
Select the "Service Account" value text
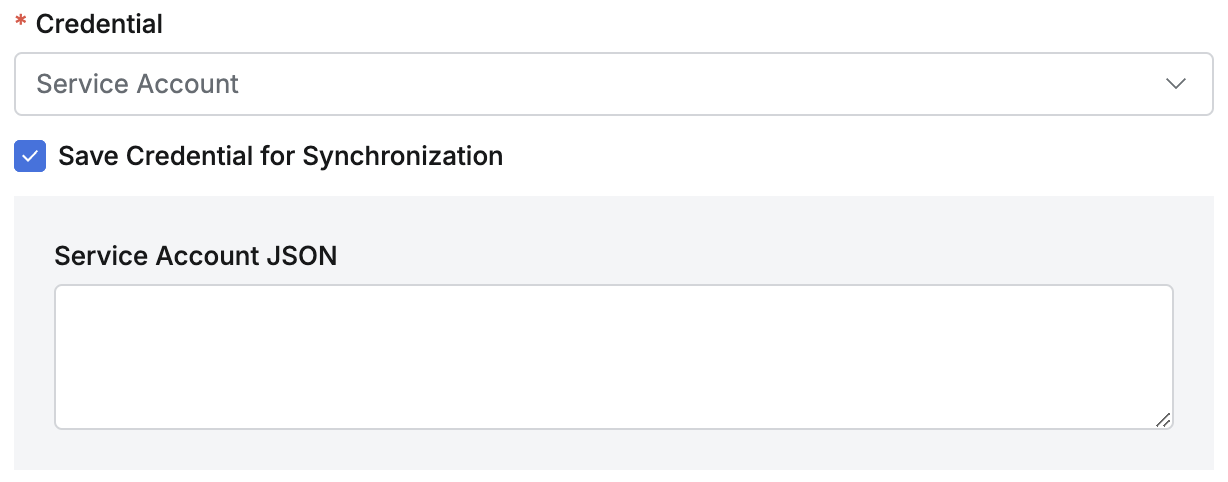138,84
